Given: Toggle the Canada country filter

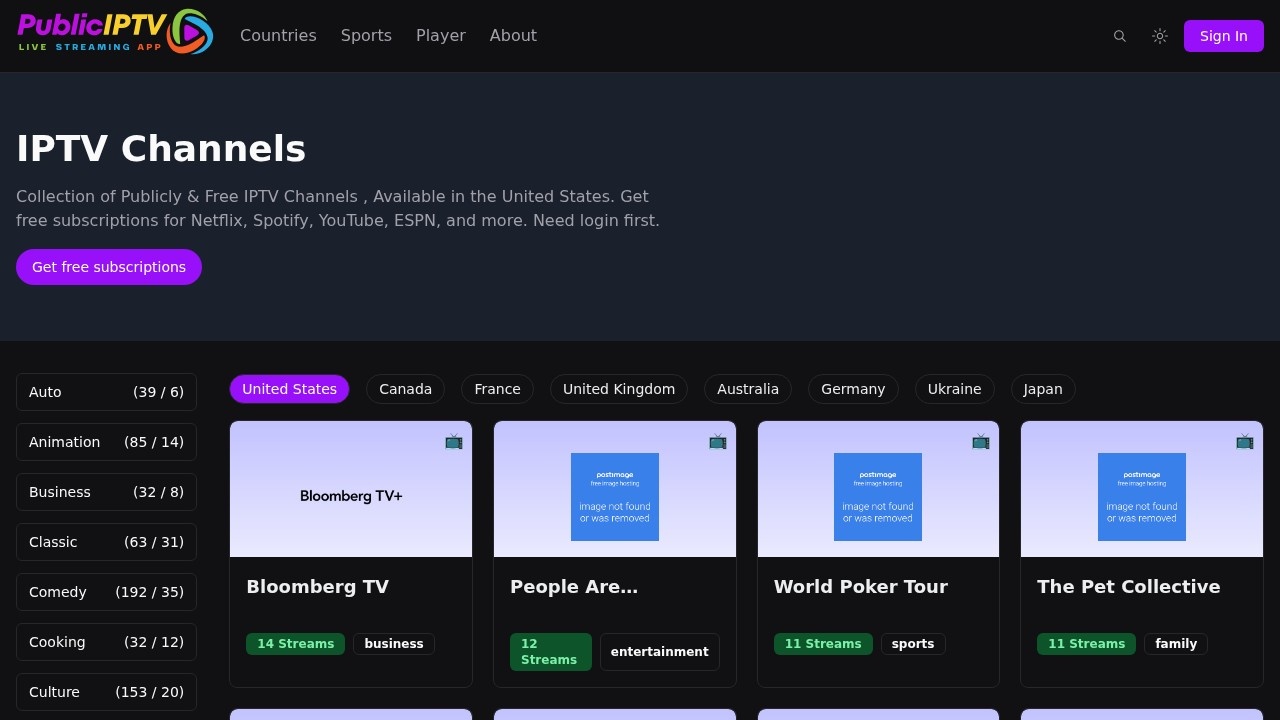Looking at the screenshot, I should (405, 389).
